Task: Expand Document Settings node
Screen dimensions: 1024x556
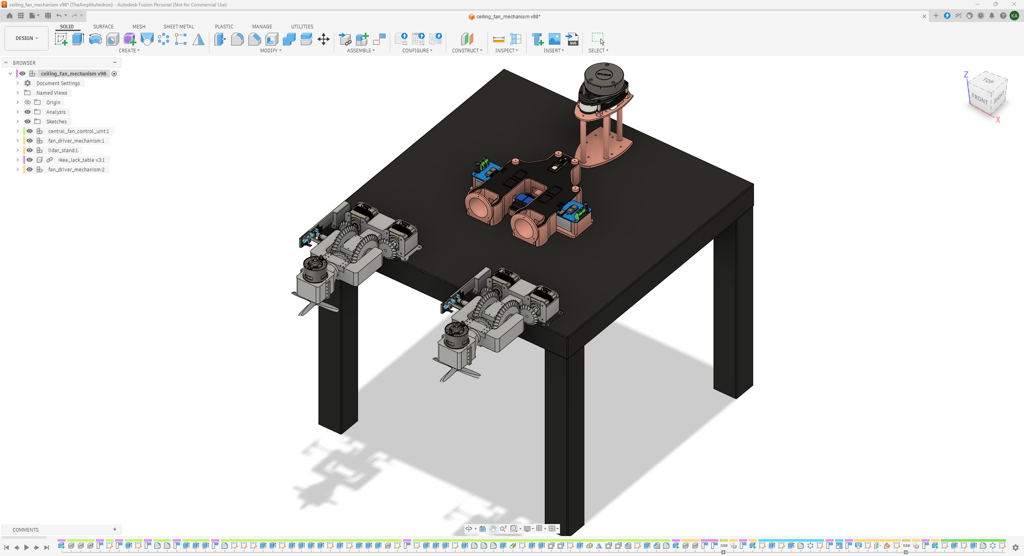Action: [18, 84]
